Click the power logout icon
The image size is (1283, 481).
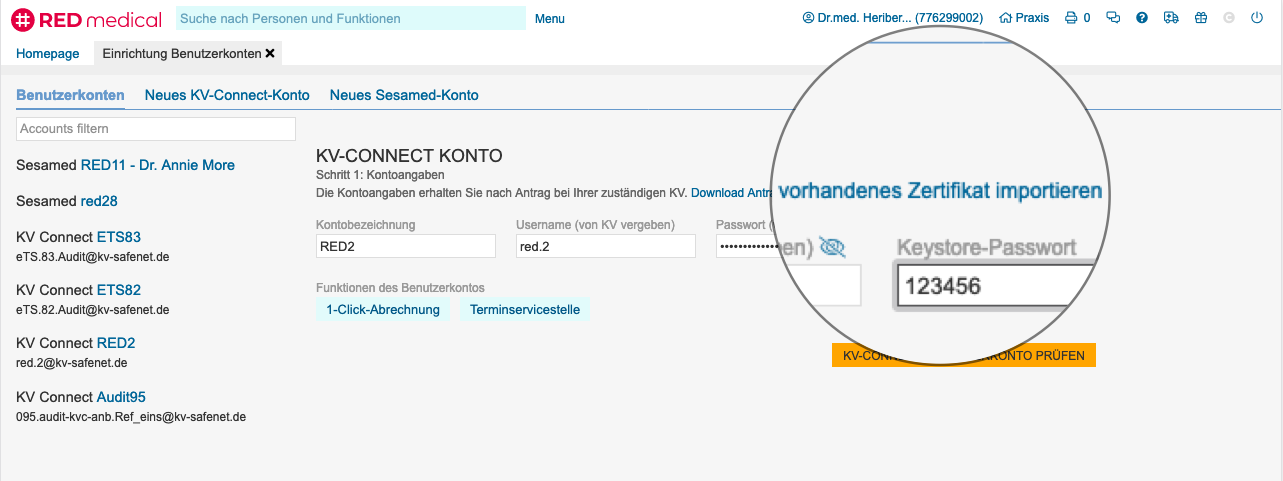(x=1257, y=18)
